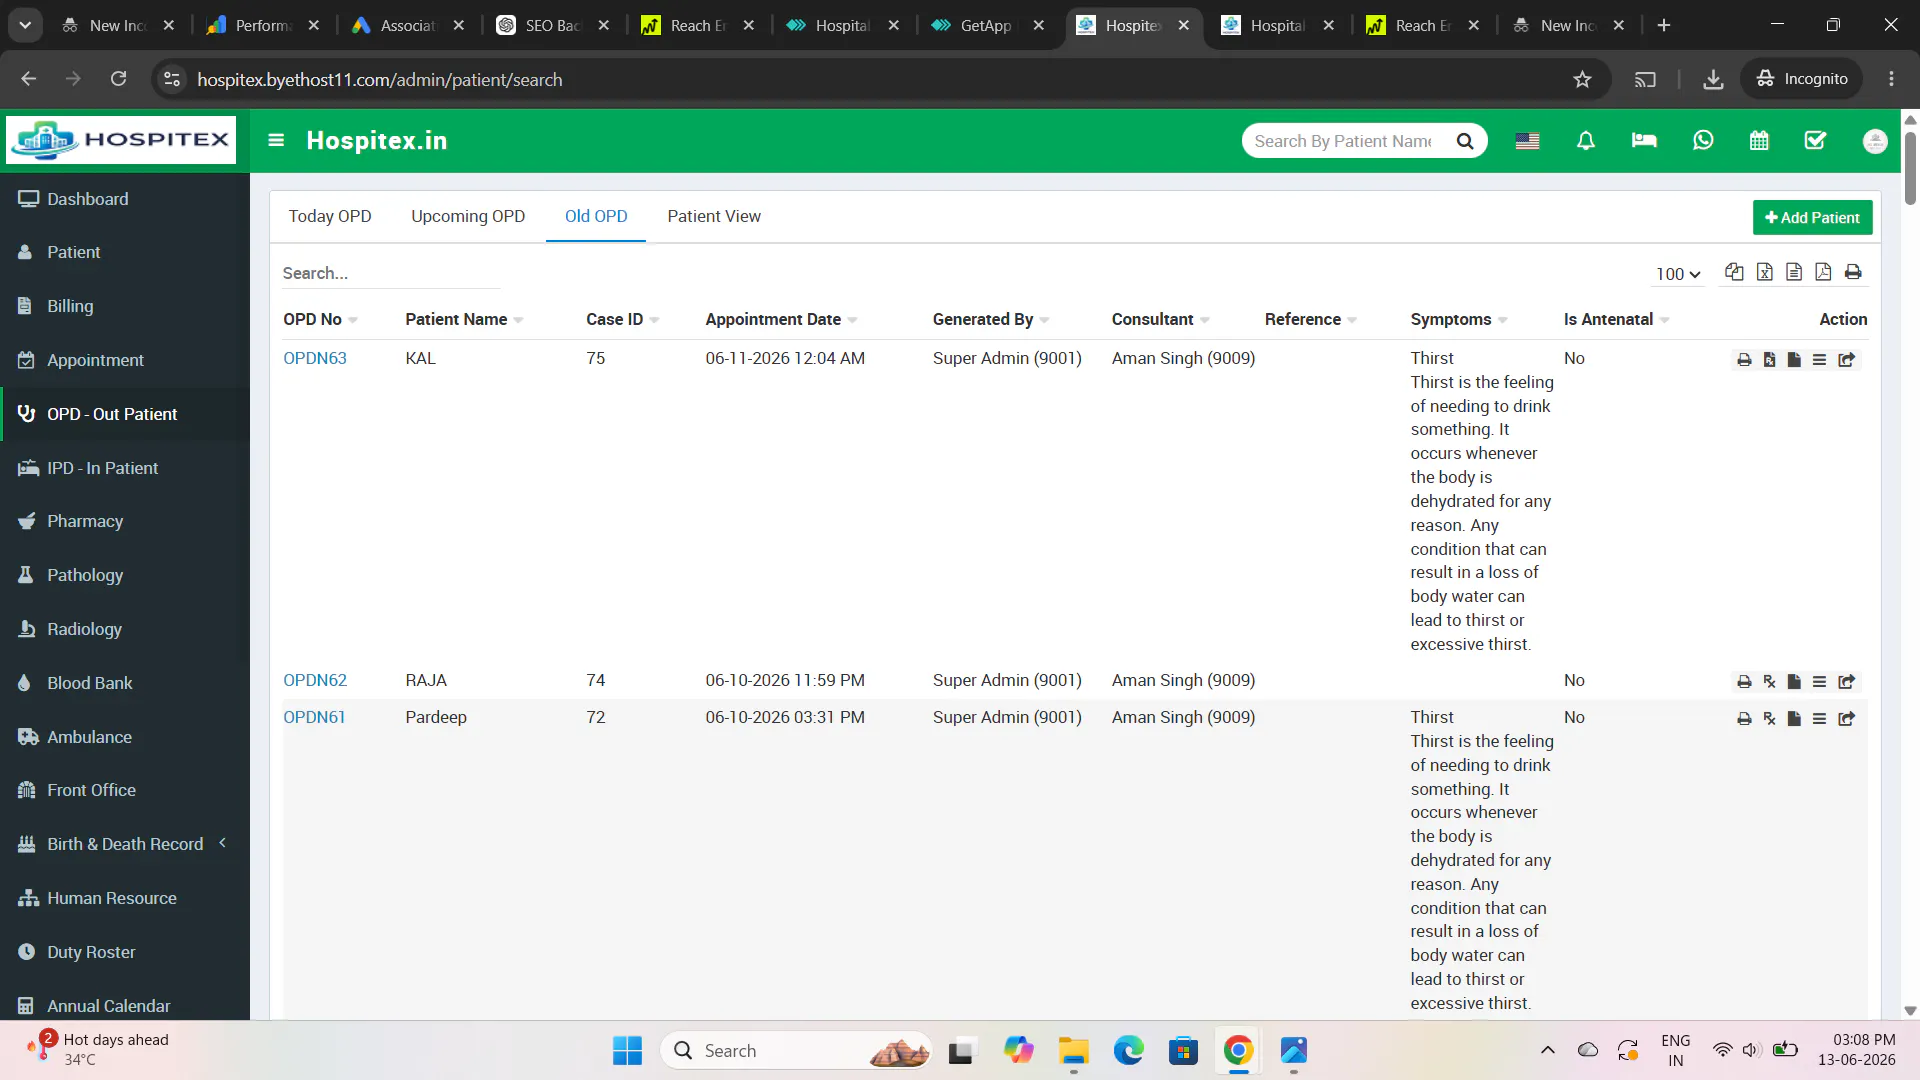Open the document icon in OPDN62 row
The image size is (1920, 1080).
[x=1794, y=682]
